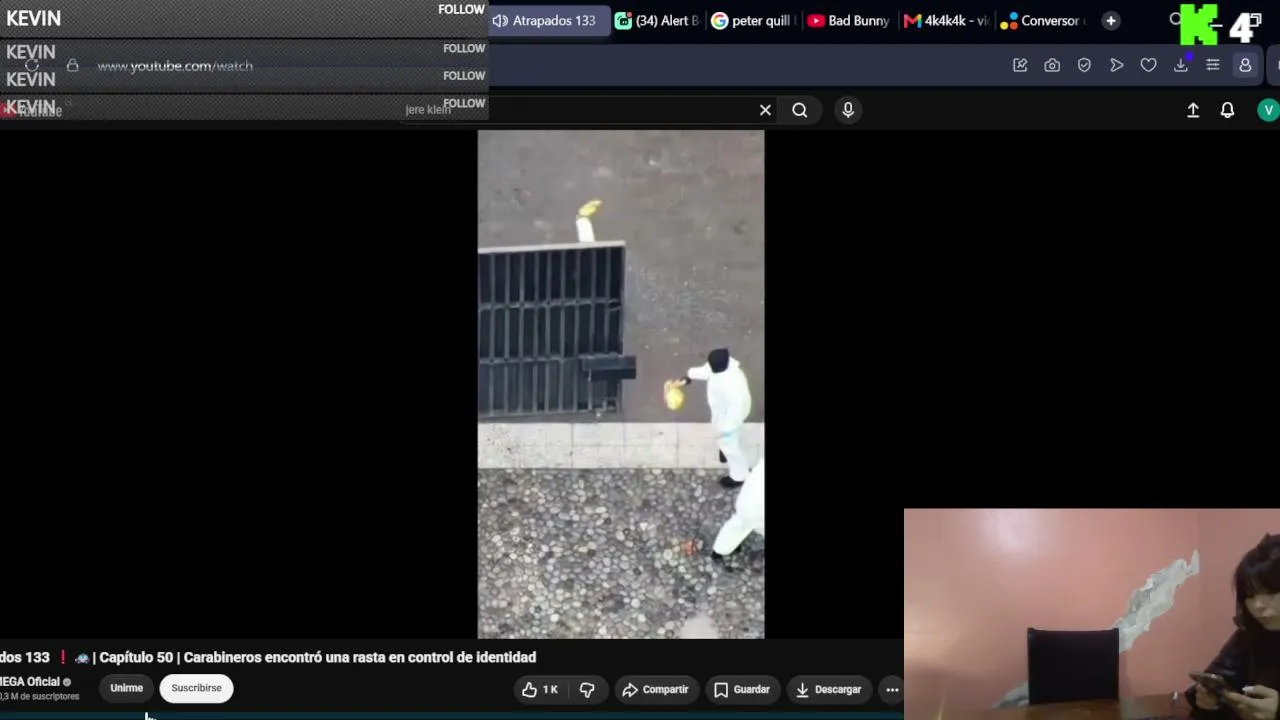Open the browser profile icon

[x=1245, y=65]
